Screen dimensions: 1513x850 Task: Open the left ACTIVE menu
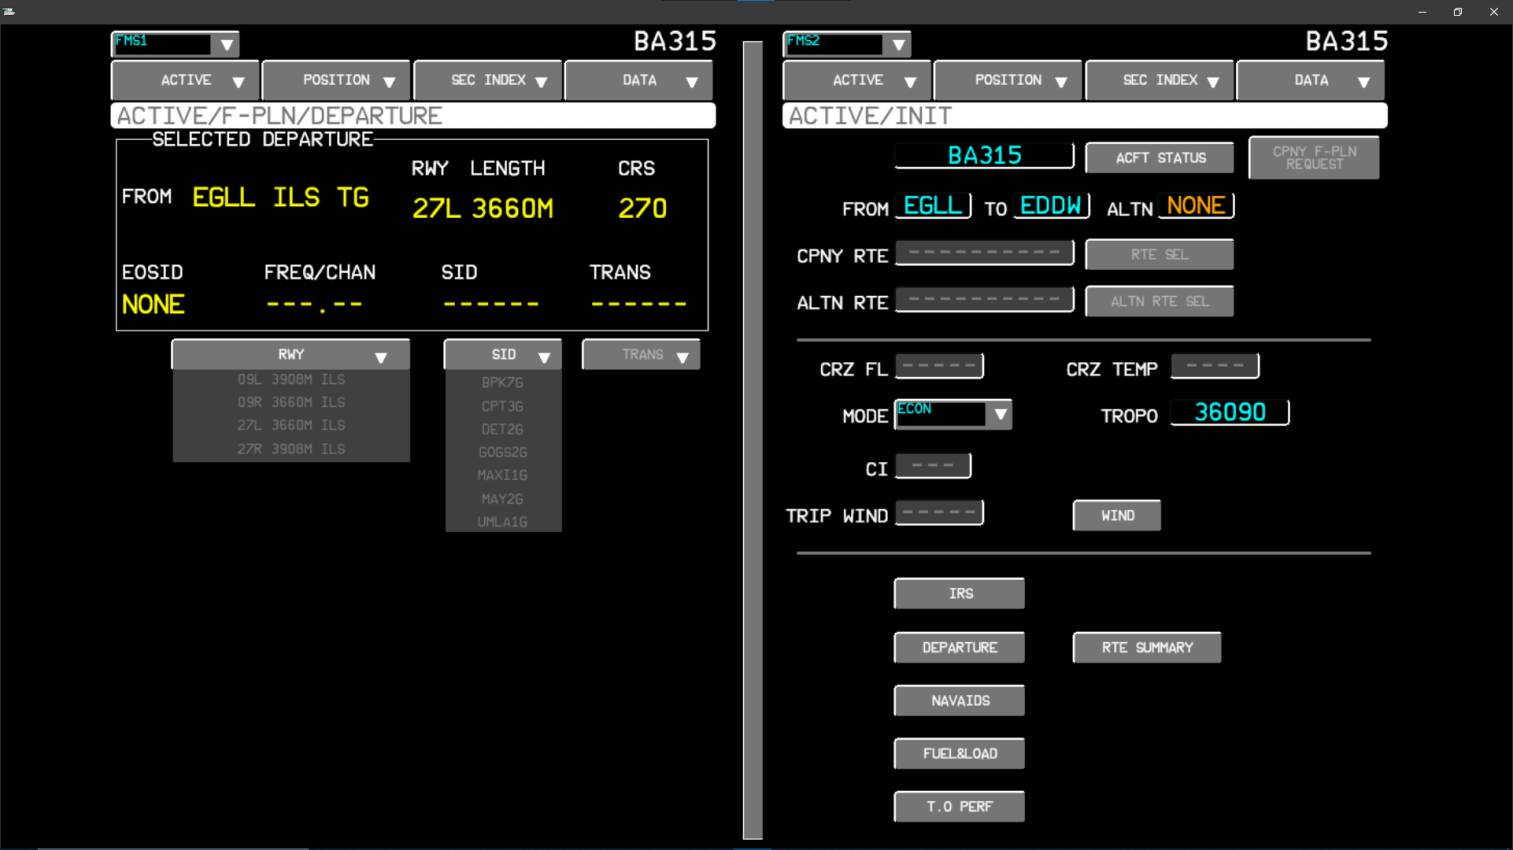click(186, 80)
